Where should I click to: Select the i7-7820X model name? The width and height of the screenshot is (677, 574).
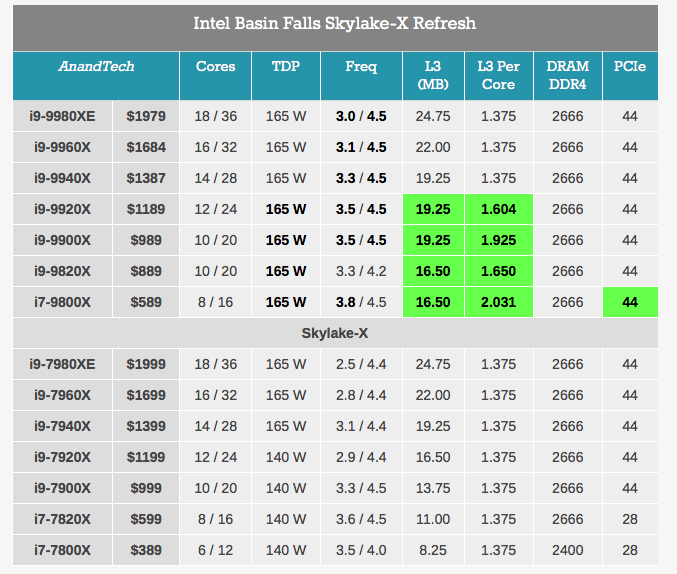click(x=62, y=519)
